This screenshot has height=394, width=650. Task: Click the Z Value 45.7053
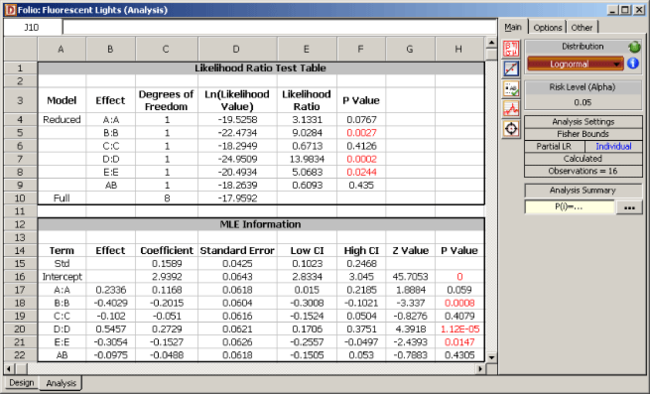(x=410, y=277)
